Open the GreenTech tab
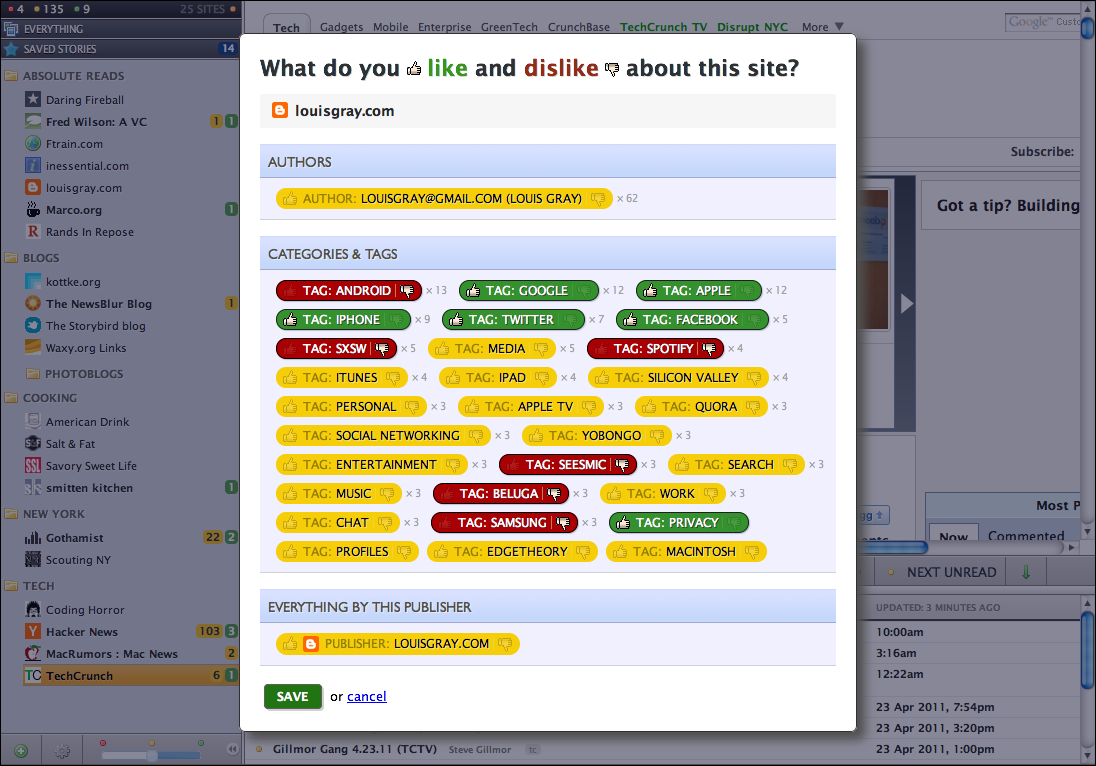 click(509, 27)
